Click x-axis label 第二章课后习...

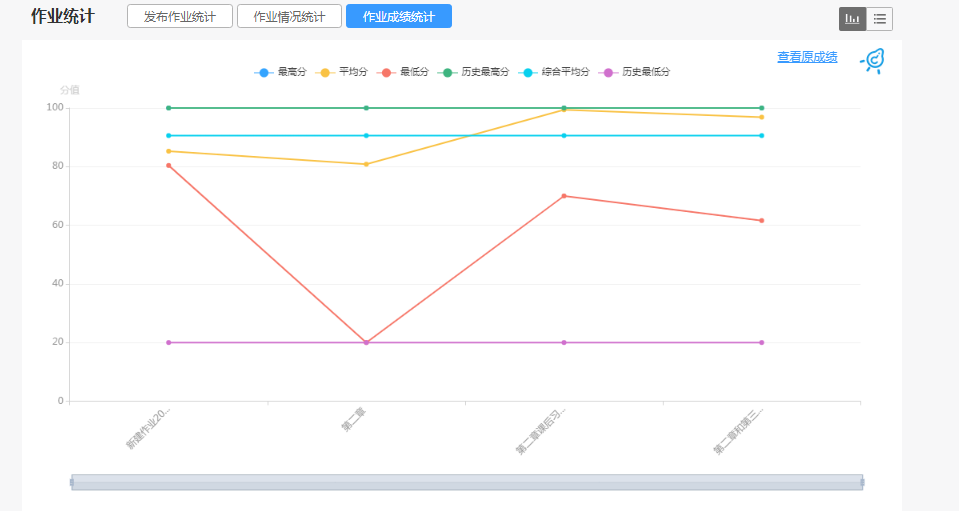click(x=541, y=431)
